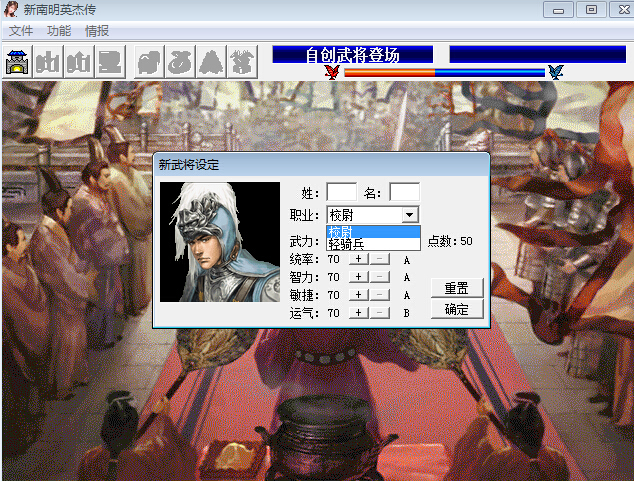The height and width of the screenshot is (481, 634).
Task: Click the blue bird emblem
Action: (x=556, y=72)
